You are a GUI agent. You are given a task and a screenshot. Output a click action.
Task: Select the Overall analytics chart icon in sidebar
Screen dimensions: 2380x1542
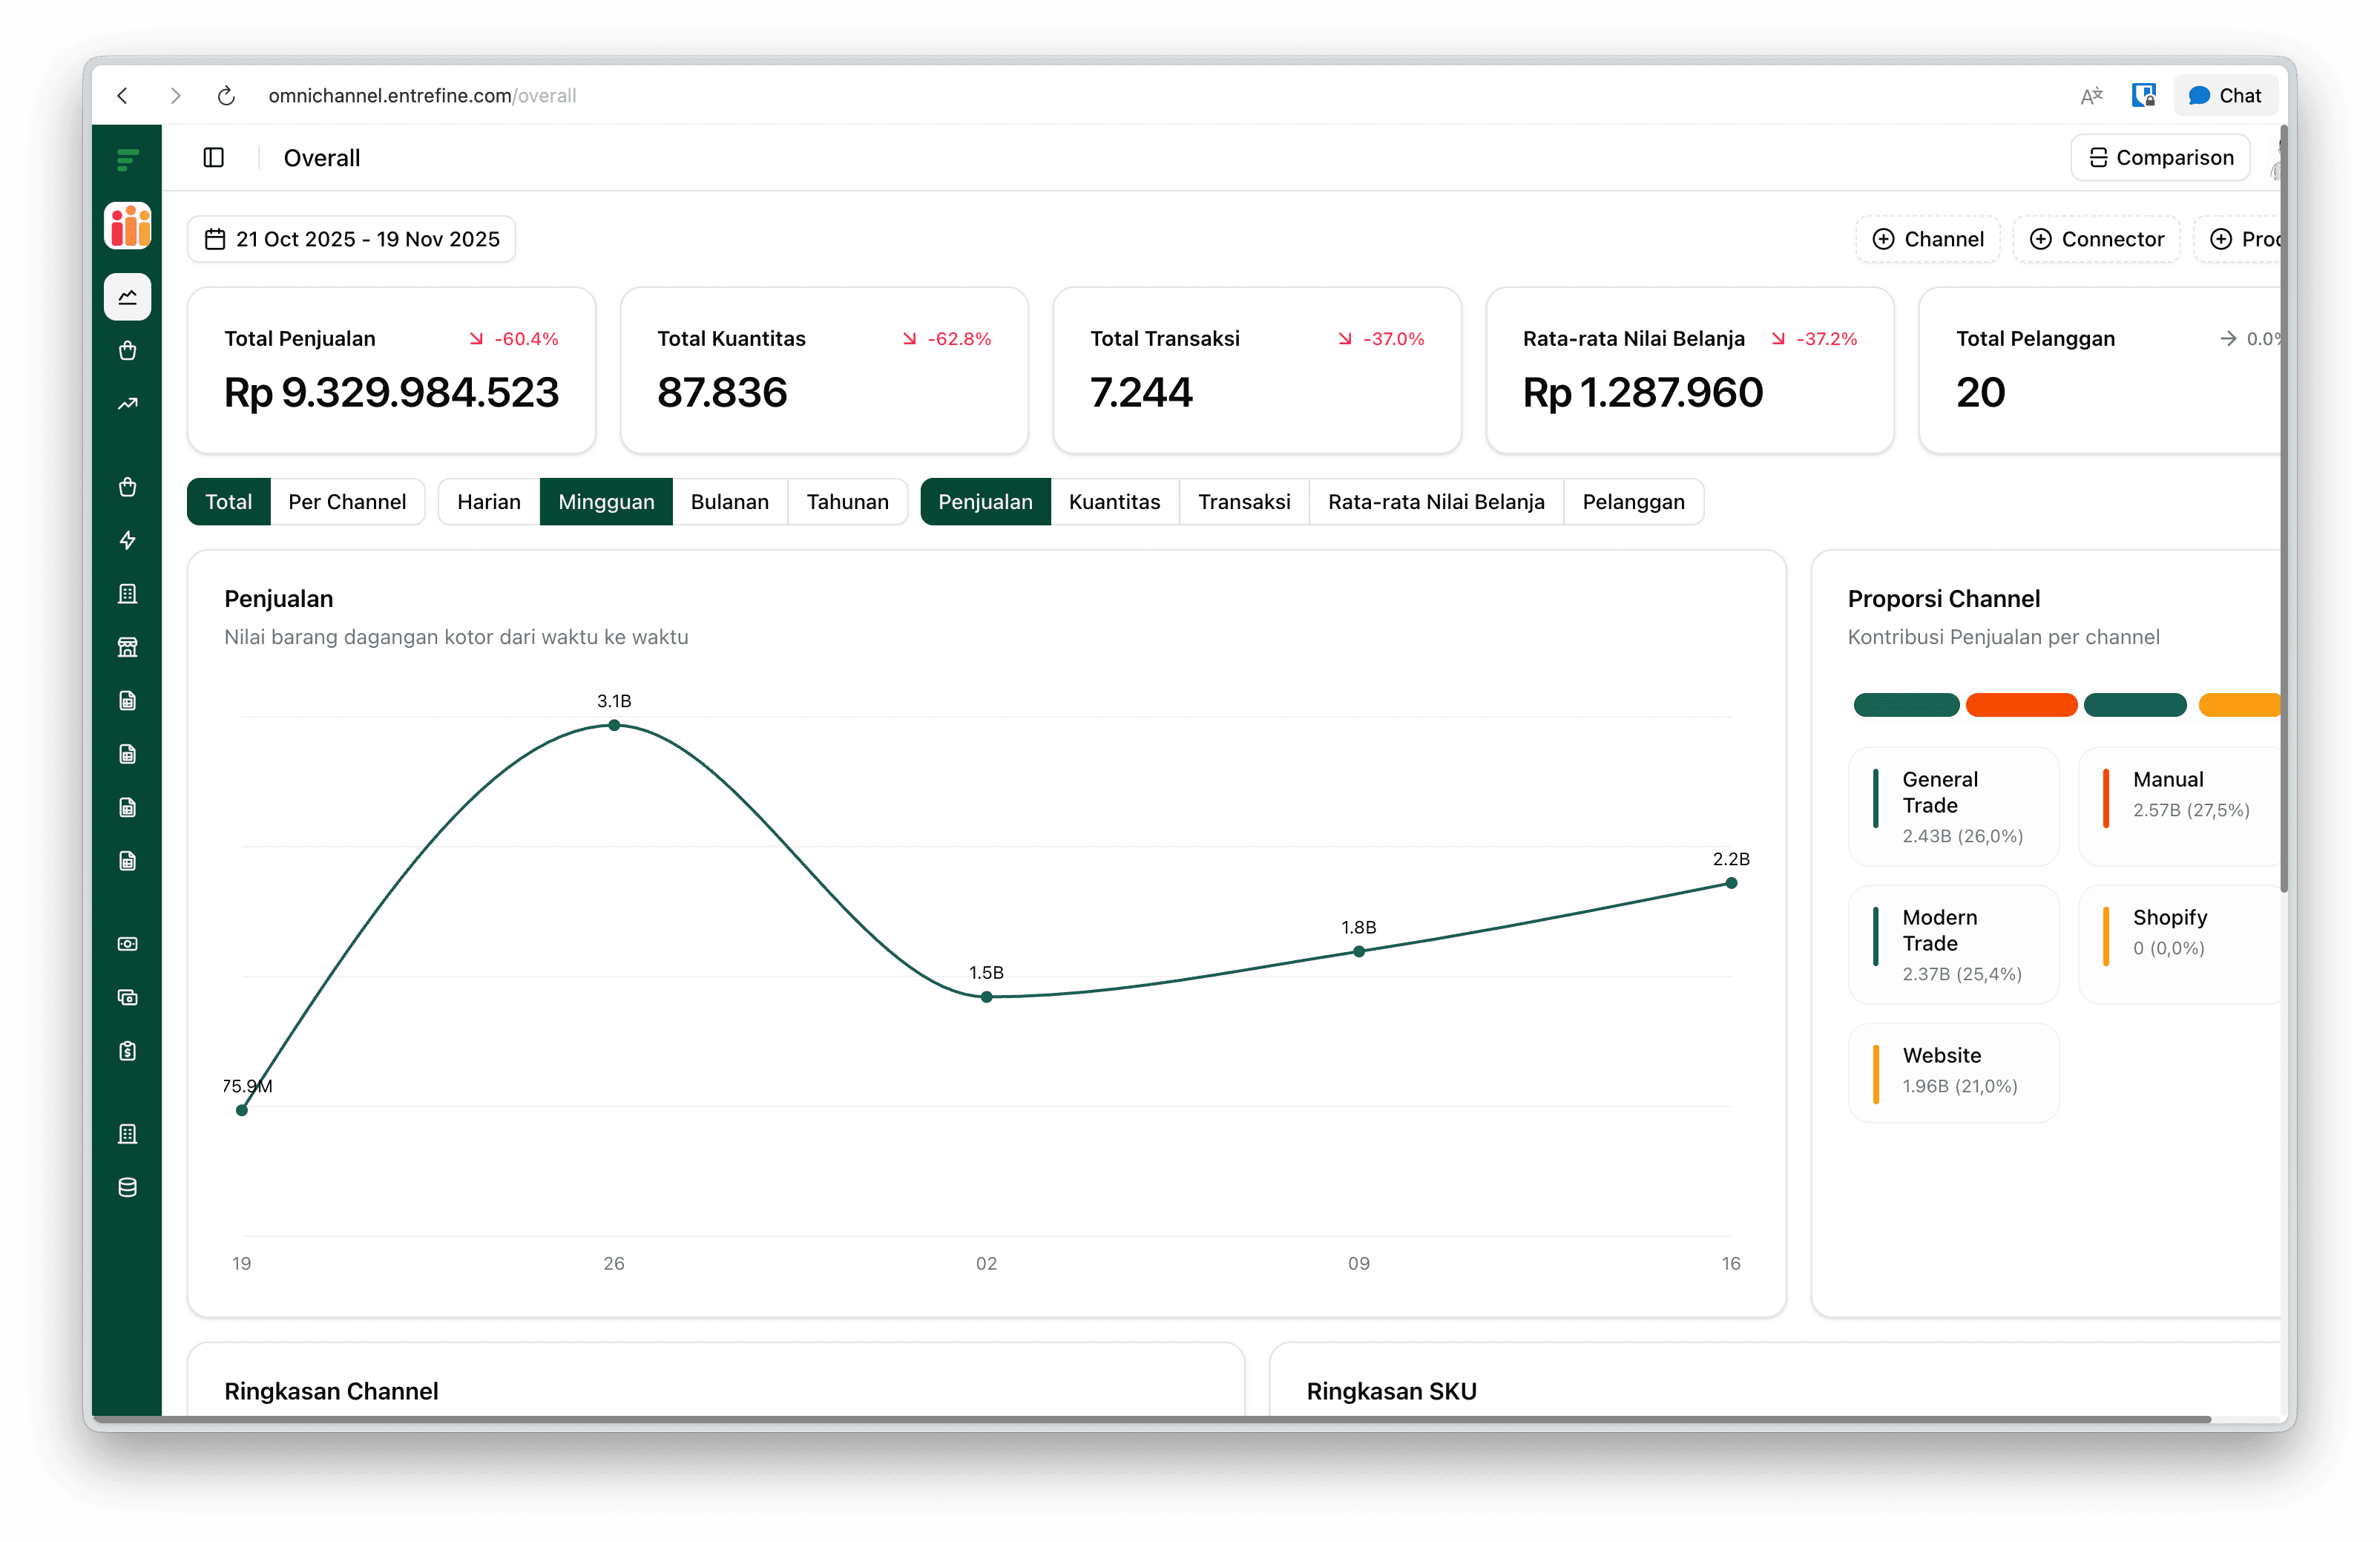click(x=127, y=297)
